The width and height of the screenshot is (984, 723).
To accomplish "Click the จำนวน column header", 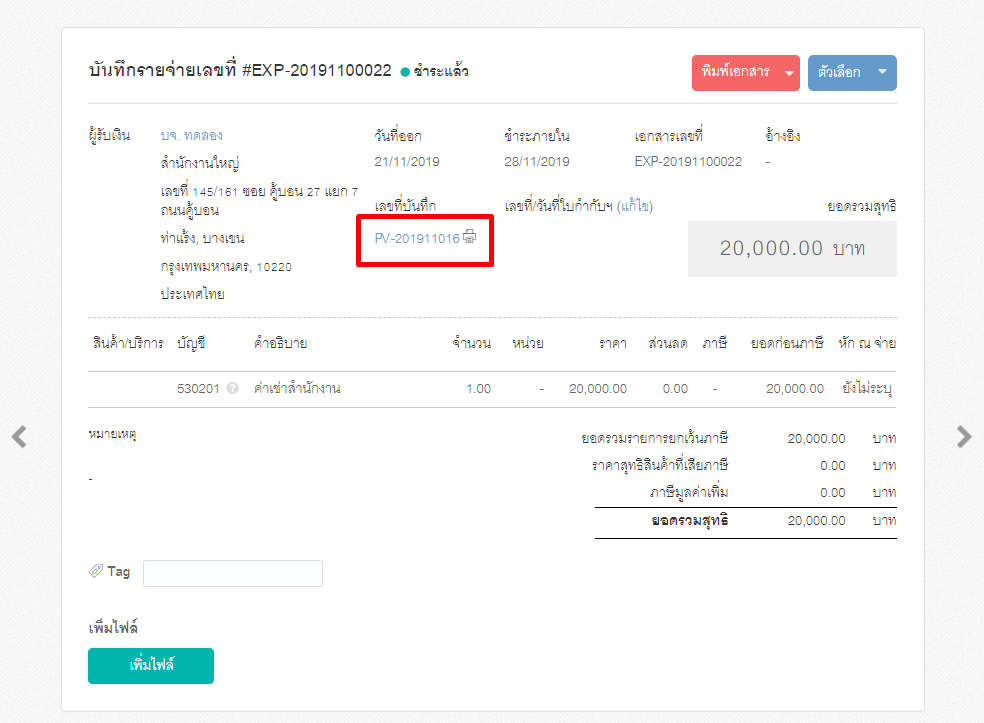I will [x=471, y=343].
